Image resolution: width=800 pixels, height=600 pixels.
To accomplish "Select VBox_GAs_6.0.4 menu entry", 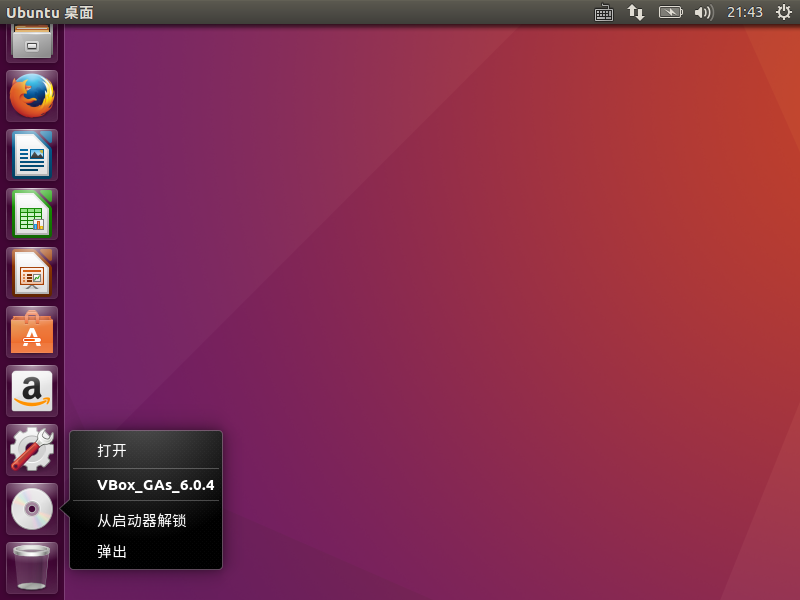I will coord(146,485).
